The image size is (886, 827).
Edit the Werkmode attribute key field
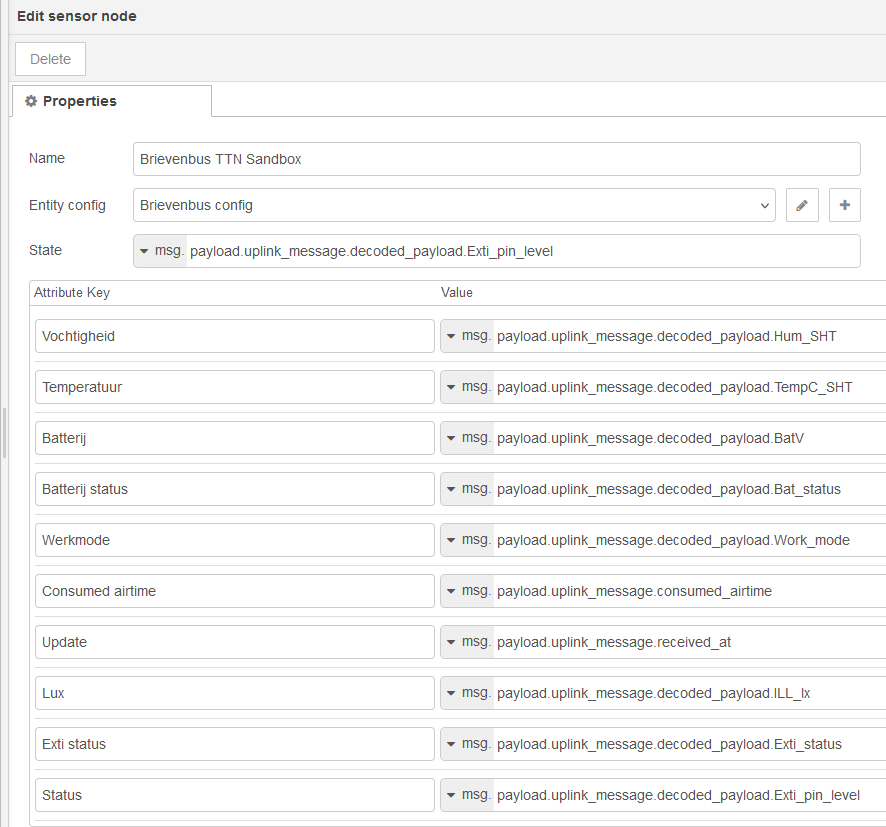pyautogui.click(x=234, y=540)
